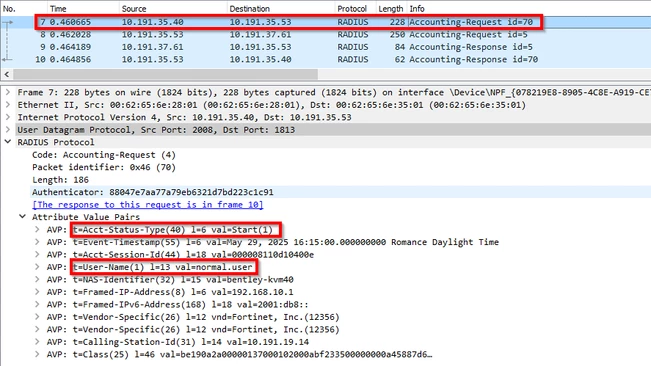Sort by Protocol column header
The image size is (651, 366).
[352, 9]
